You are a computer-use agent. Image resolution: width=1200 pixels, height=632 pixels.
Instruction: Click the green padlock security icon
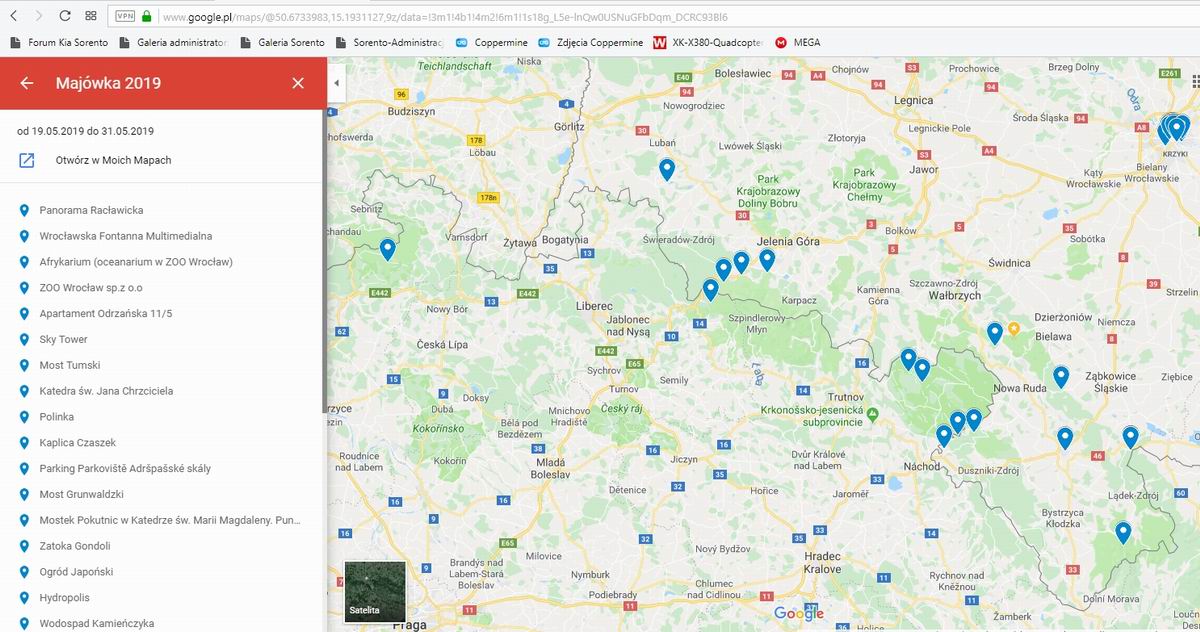[147, 16]
